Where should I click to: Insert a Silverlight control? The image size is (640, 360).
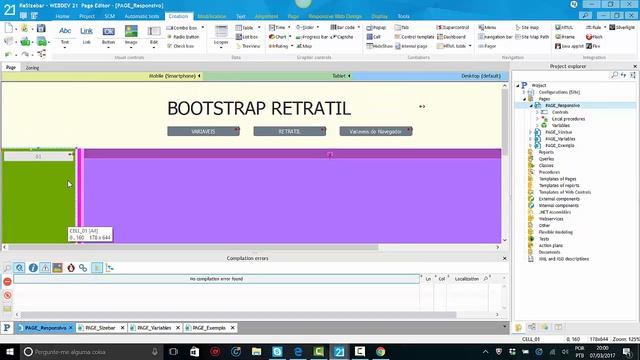[x=622, y=27]
